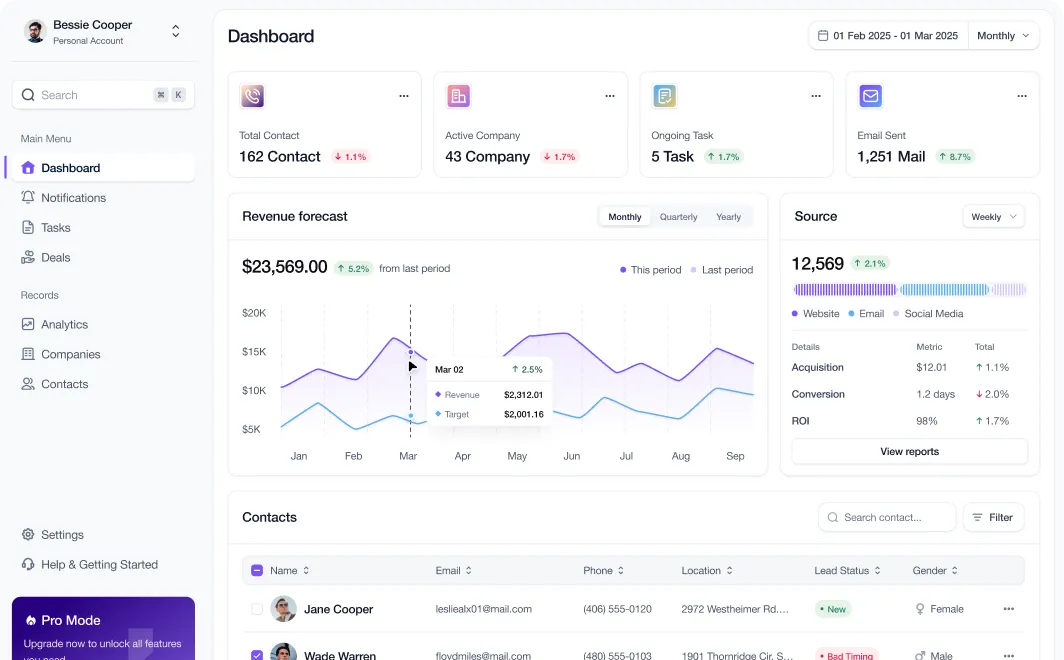This screenshot has width=1064, height=660.
Task: Open the Monthly dropdown in header
Action: coord(1003,35)
